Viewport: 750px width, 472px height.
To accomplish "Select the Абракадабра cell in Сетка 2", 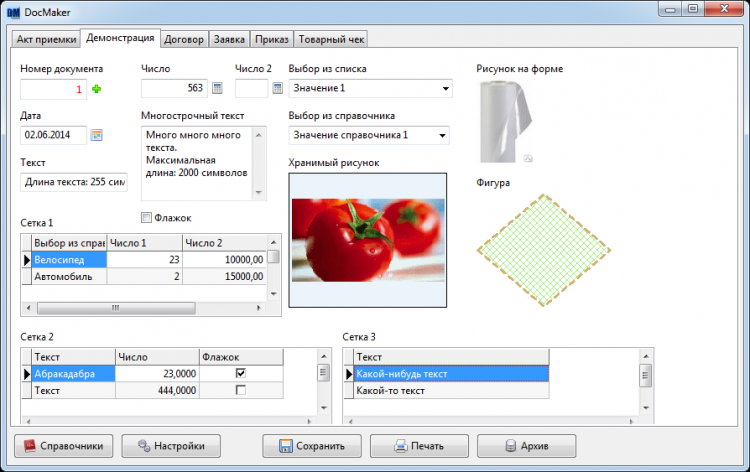I will 73,373.
